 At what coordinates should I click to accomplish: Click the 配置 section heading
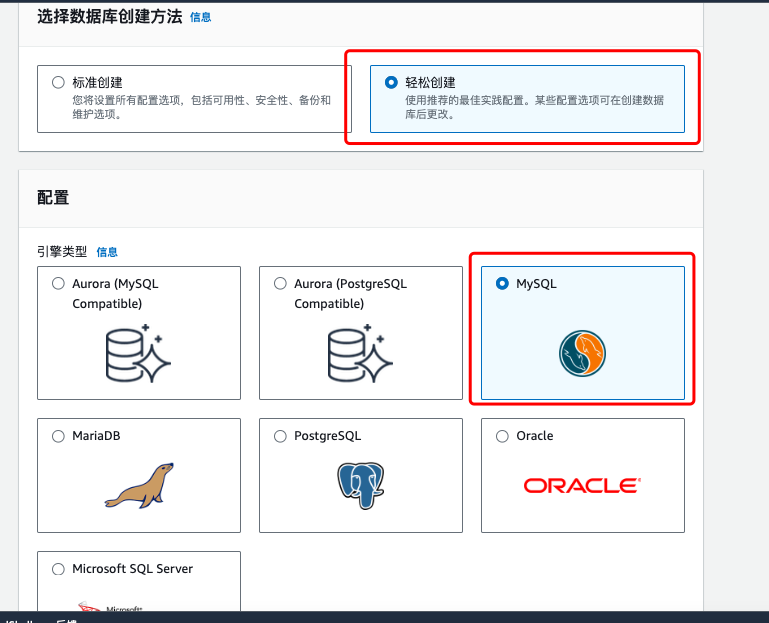(x=53, y=197)
